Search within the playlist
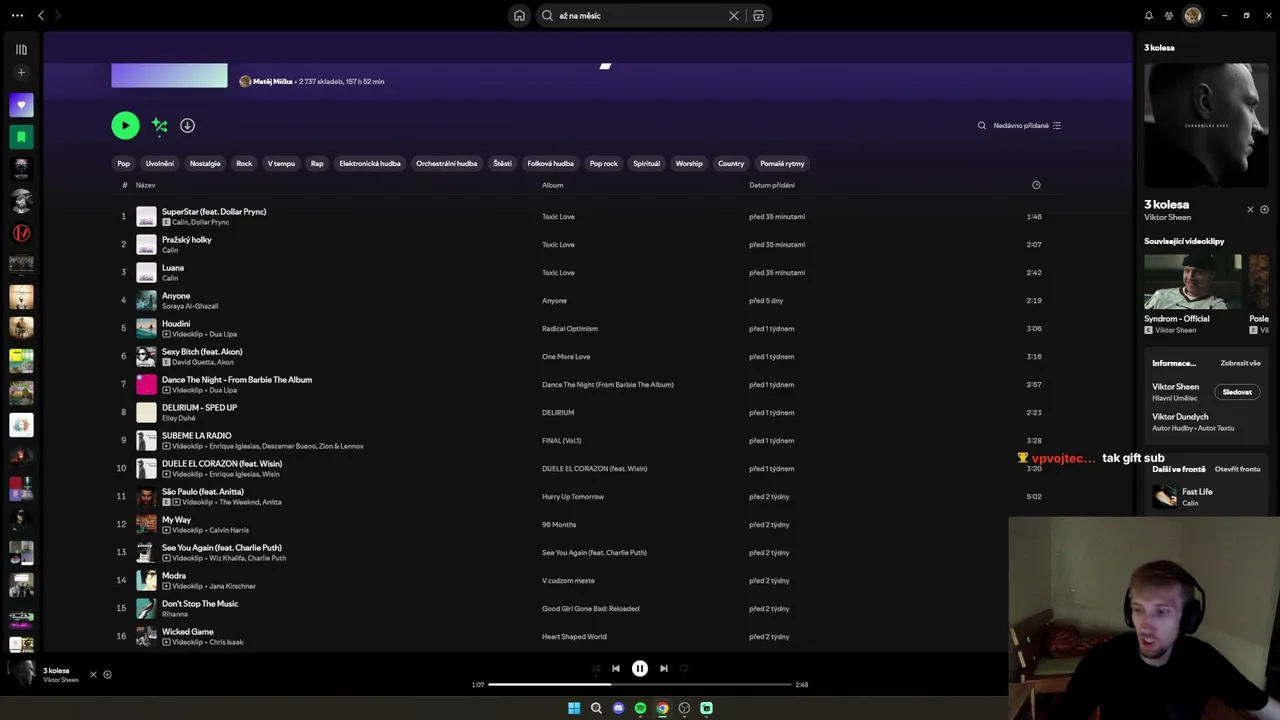This screenshot has height=720, width=1280. (981, 126)
